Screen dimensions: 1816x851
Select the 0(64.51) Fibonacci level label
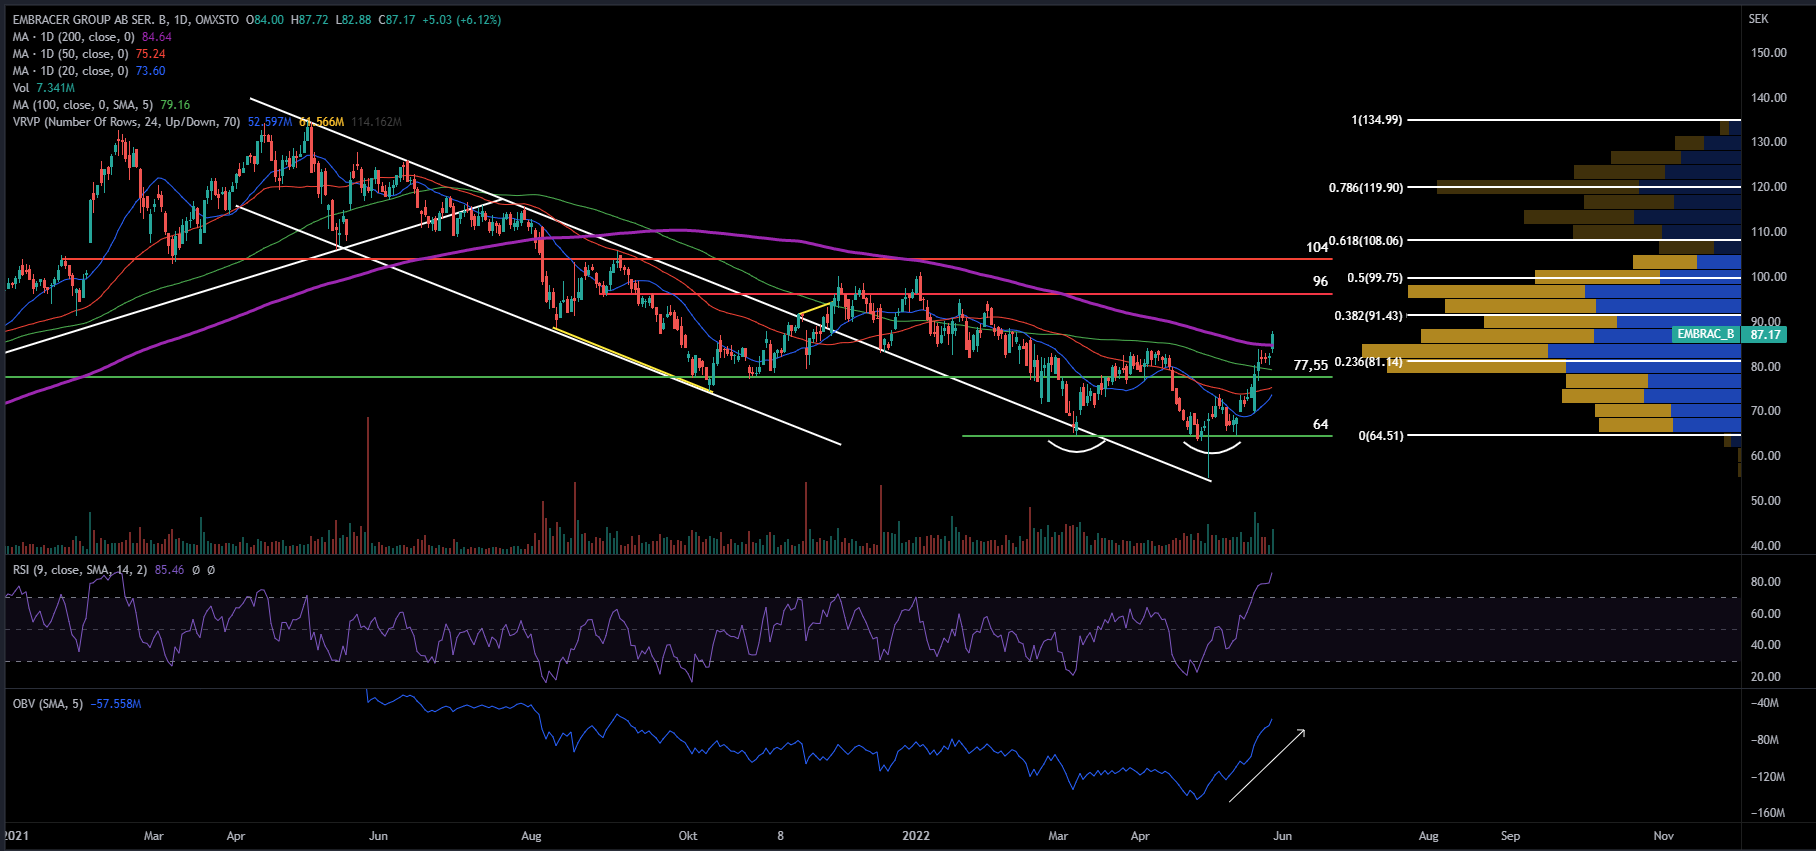[x=1380, y=436]
